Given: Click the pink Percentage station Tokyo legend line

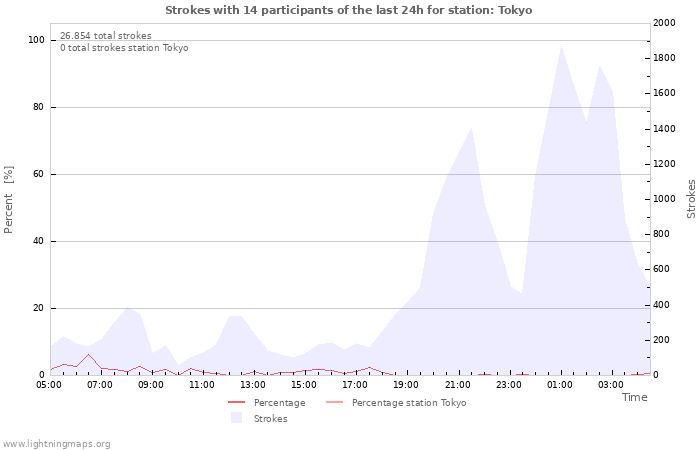Looking at the screenshot, I should pyautogui.click(x=334, y=402).
